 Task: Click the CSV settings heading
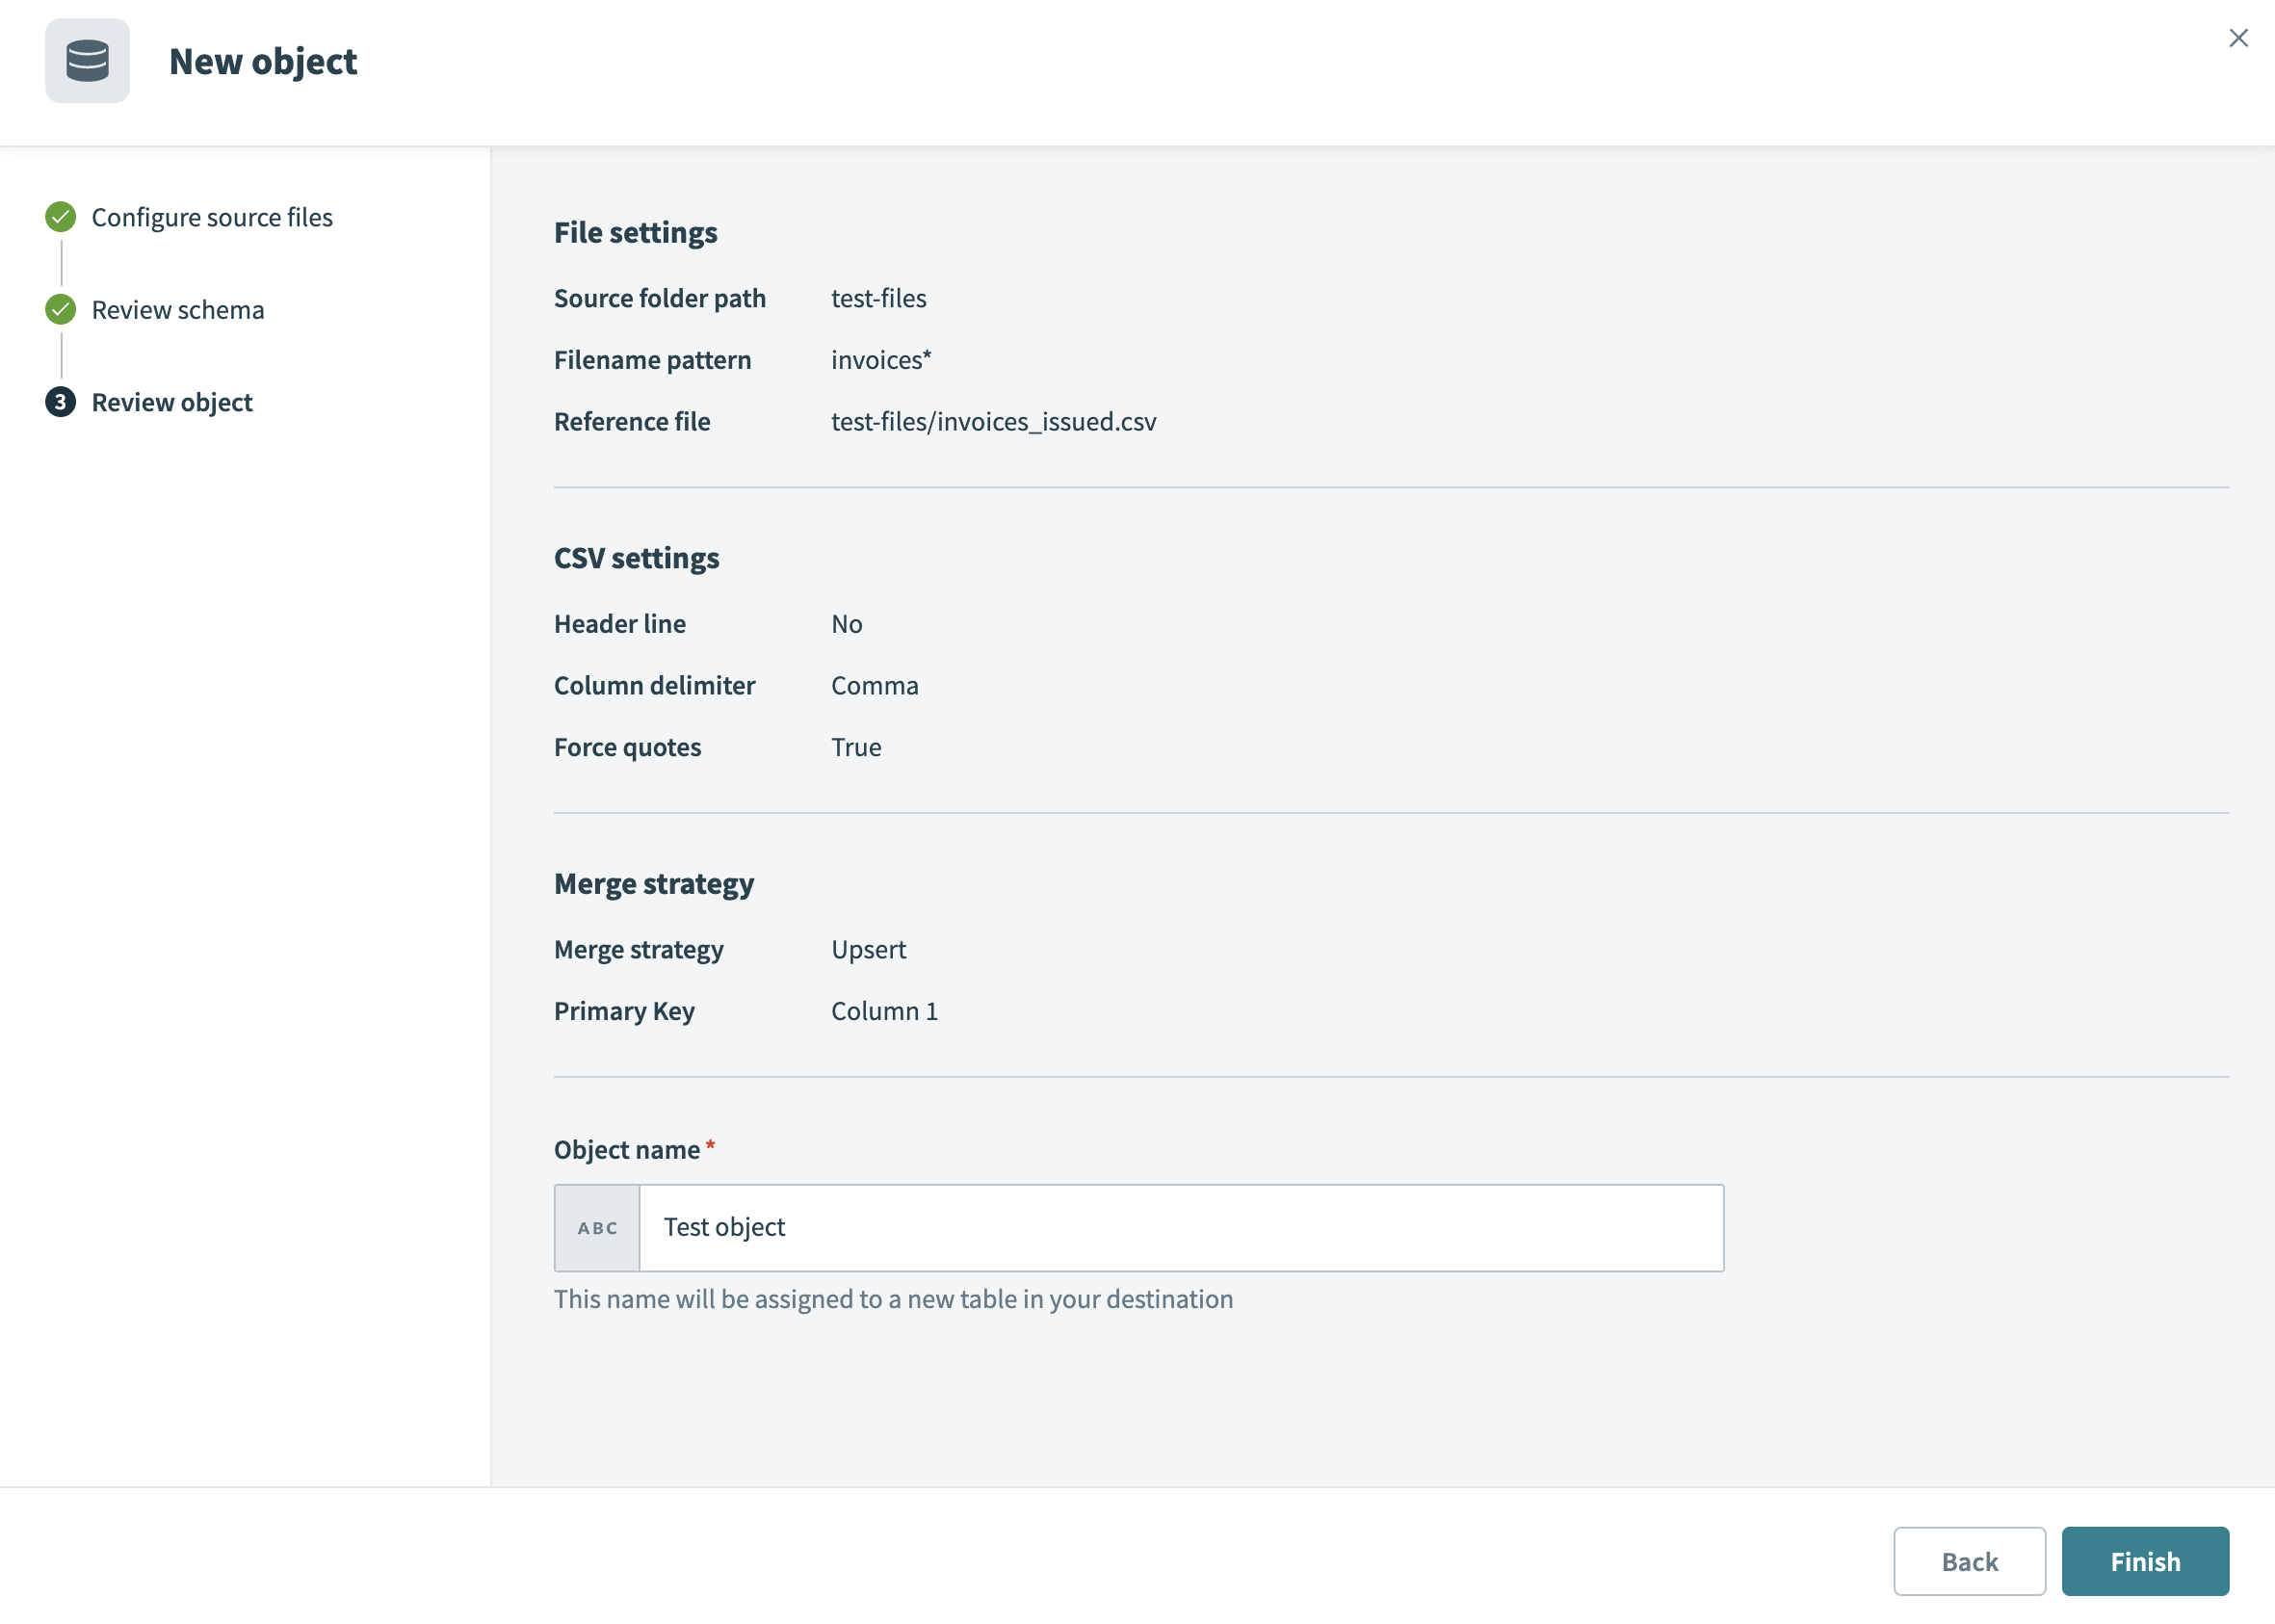(636, 558)
